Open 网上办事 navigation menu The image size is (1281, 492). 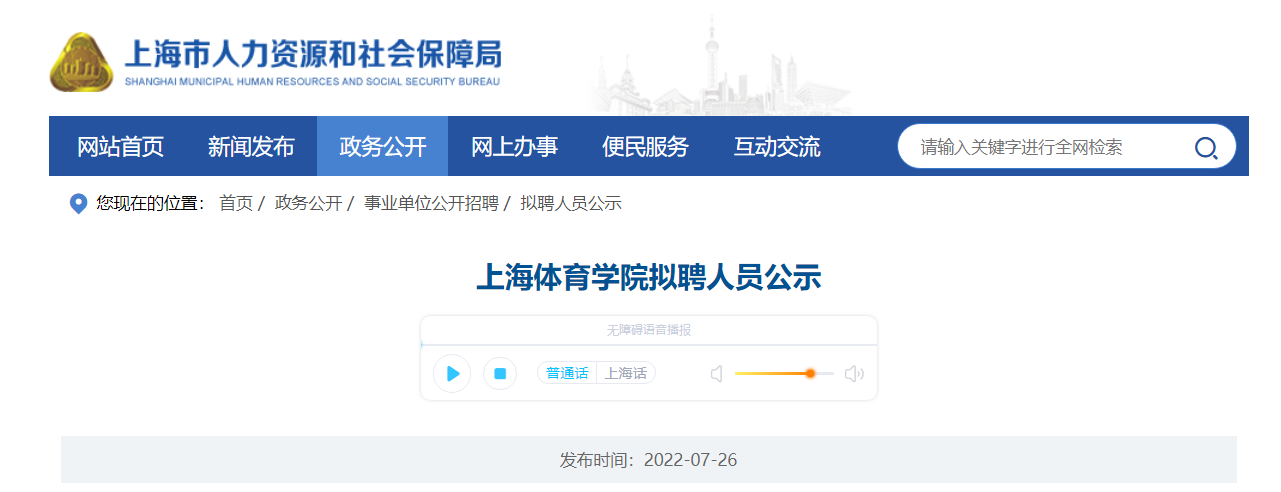pyautogui.click(x=514, y=146)
